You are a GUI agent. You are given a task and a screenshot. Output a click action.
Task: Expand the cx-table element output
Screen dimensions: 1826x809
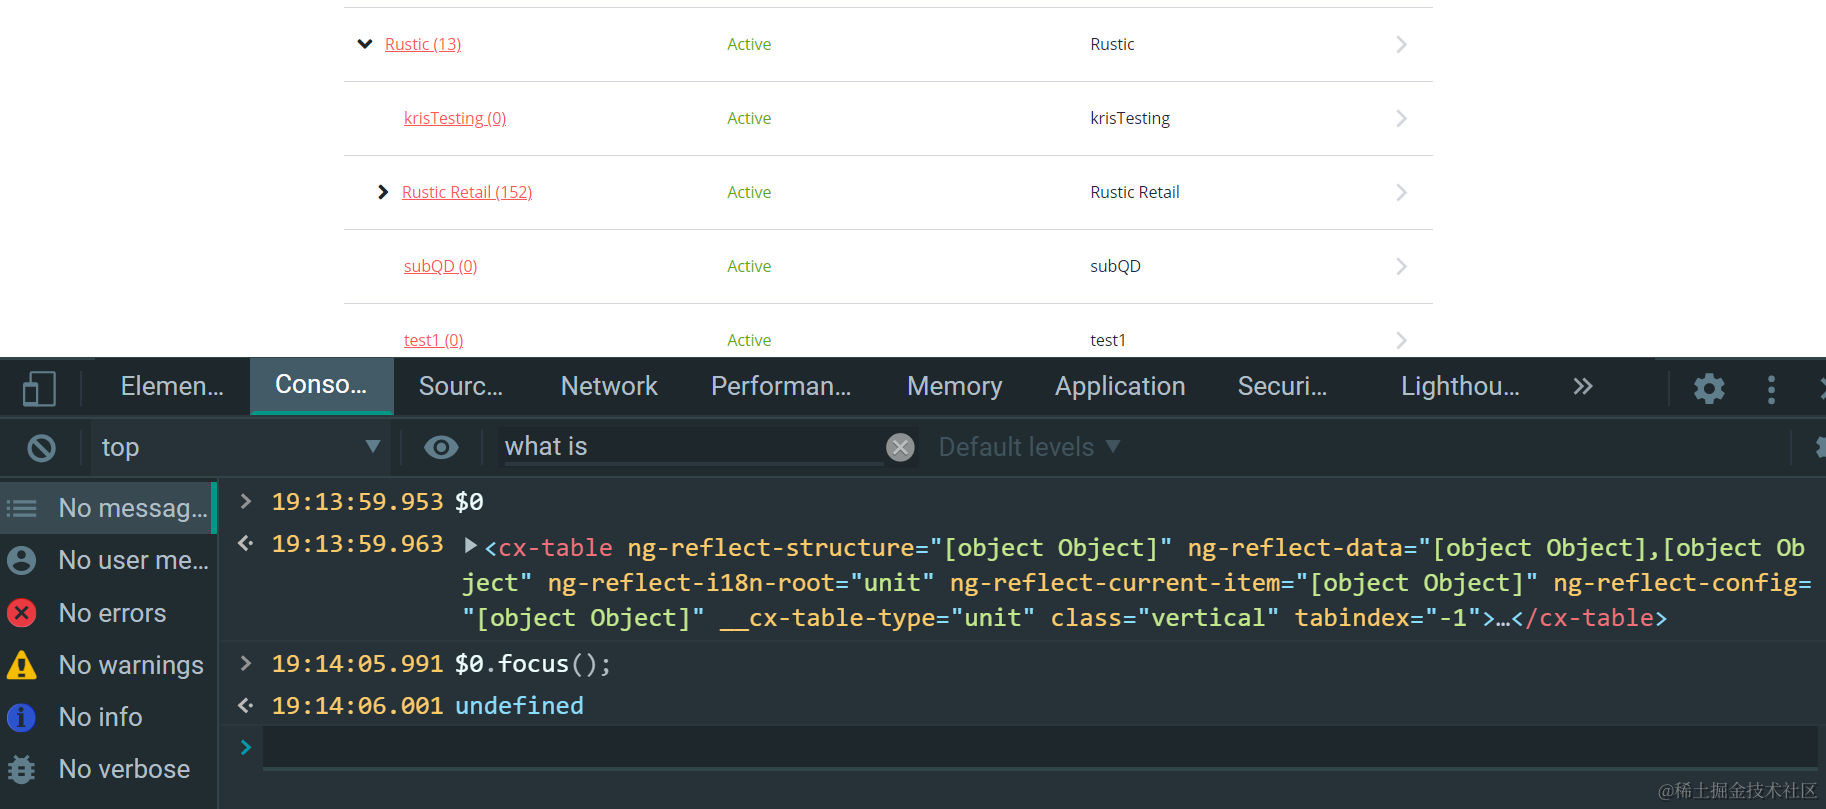pos(471,546)
